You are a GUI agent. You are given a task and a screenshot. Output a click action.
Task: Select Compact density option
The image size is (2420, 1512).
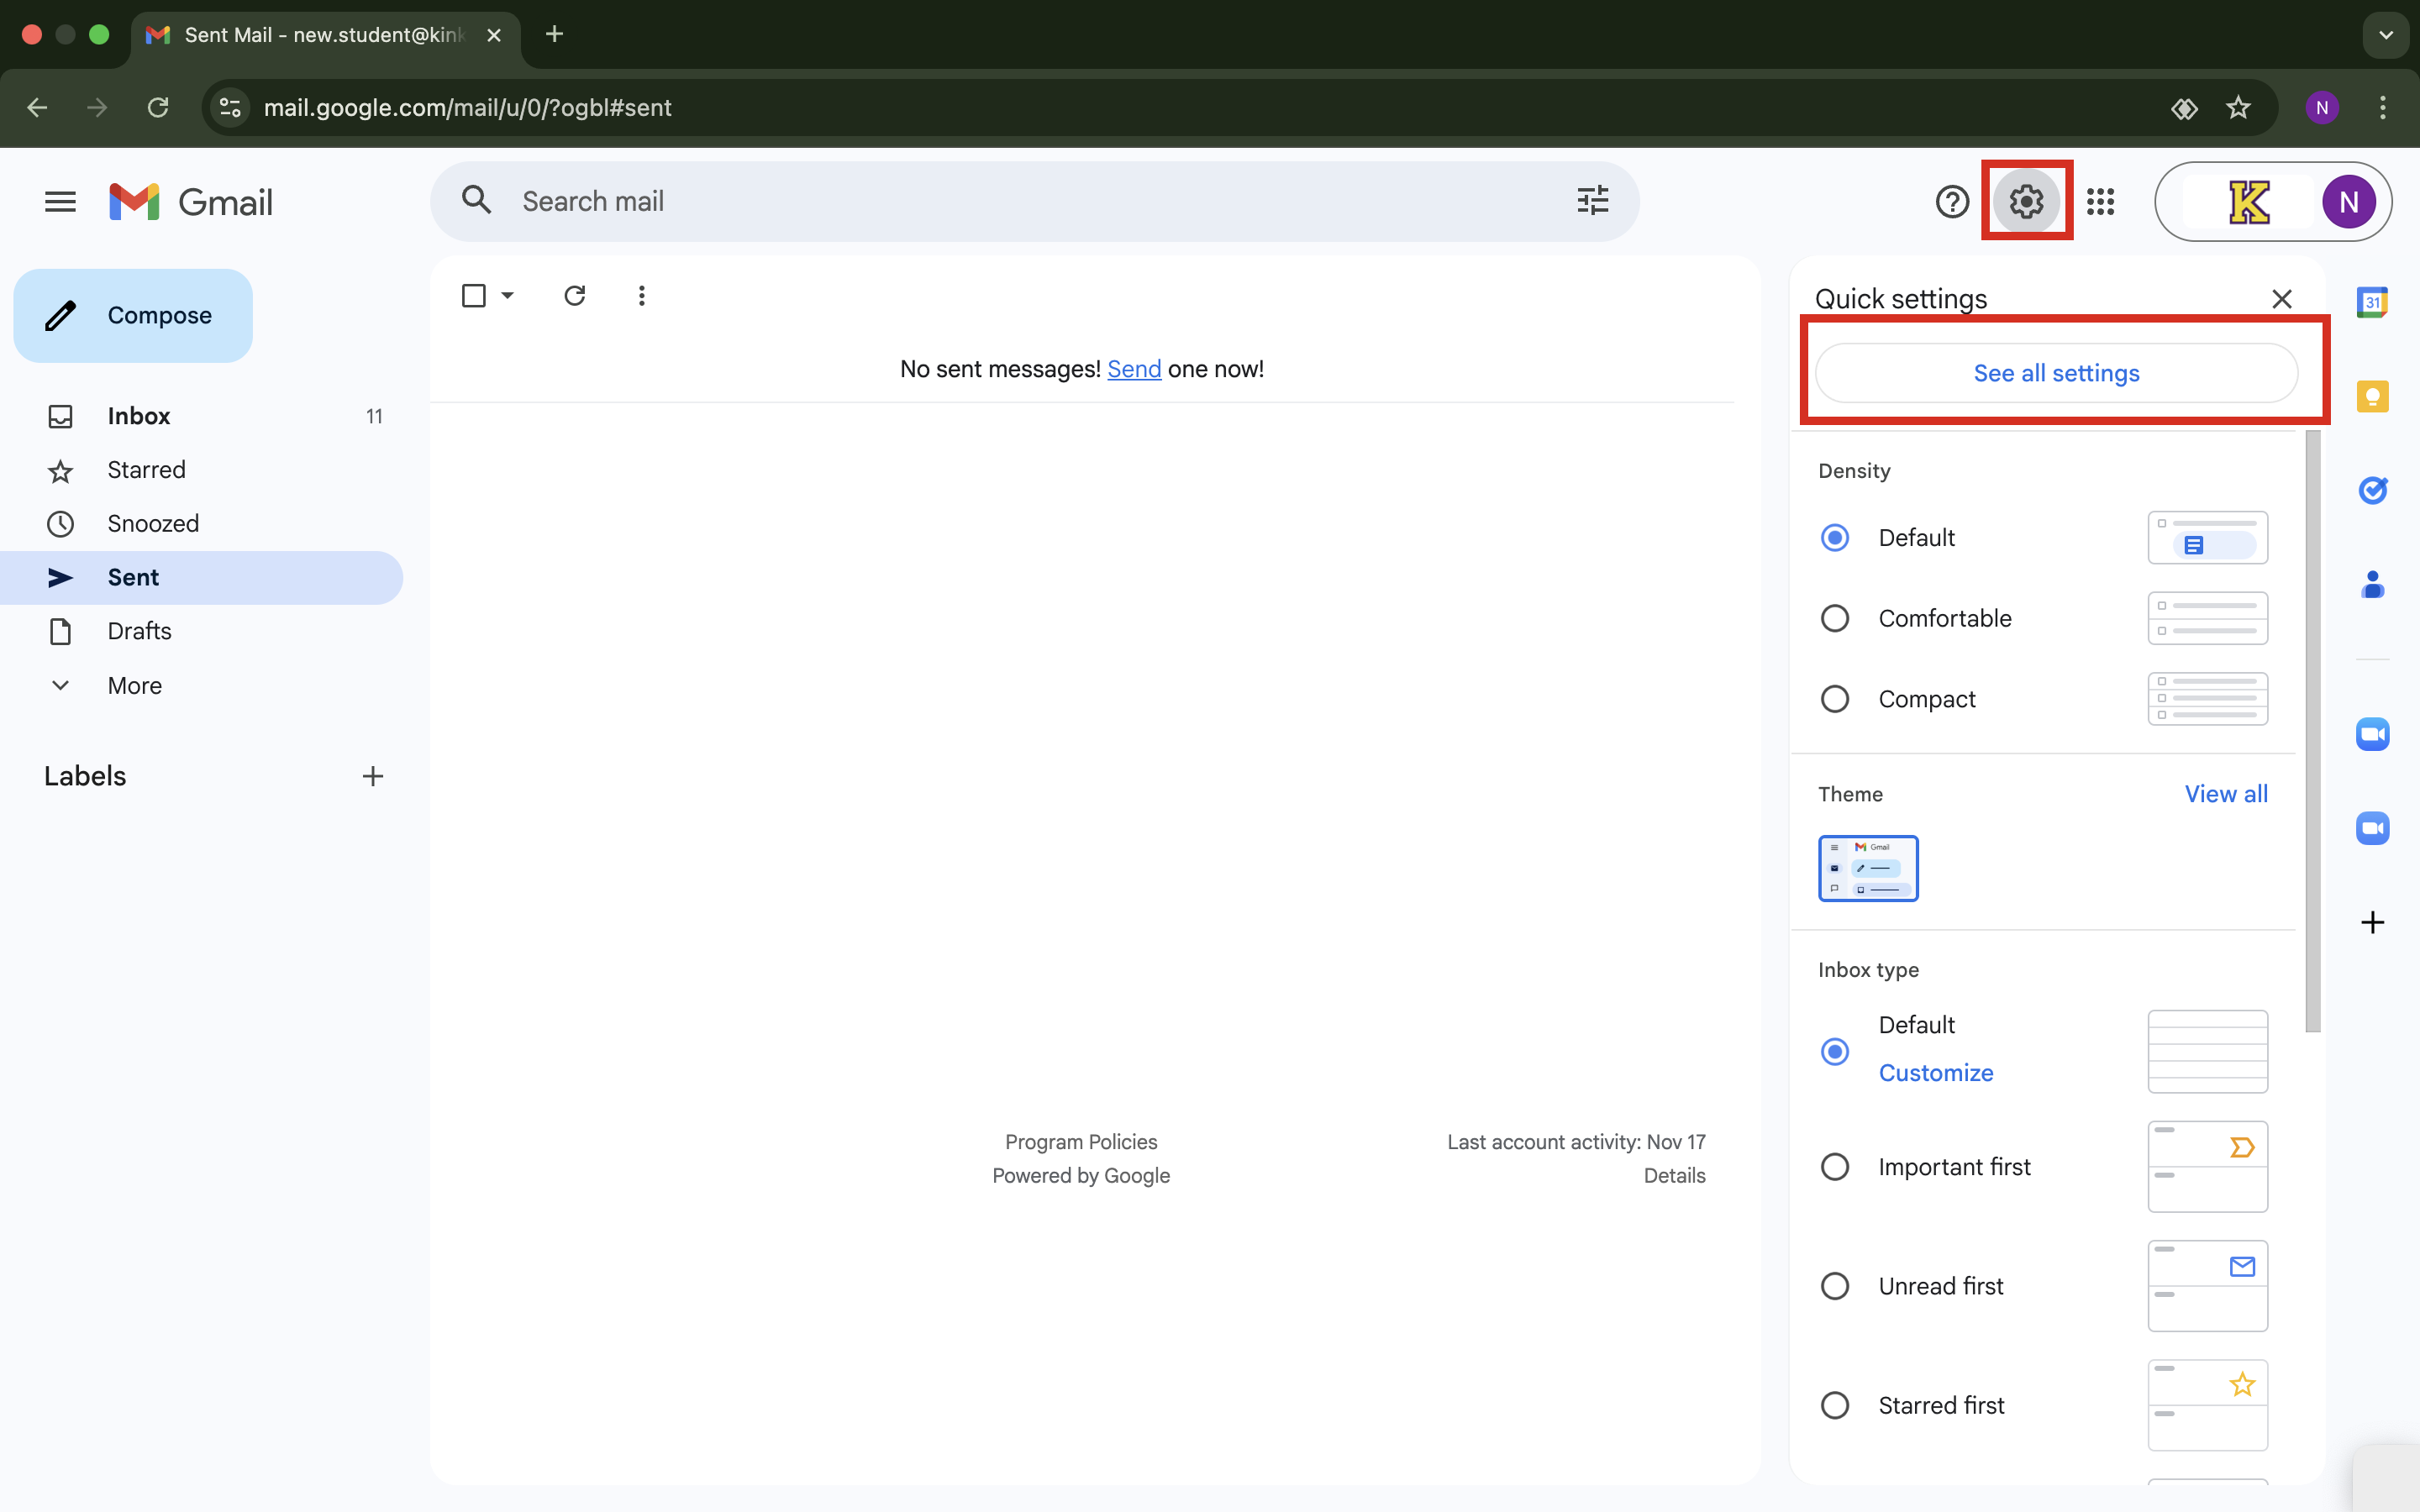pos(1835,699)
